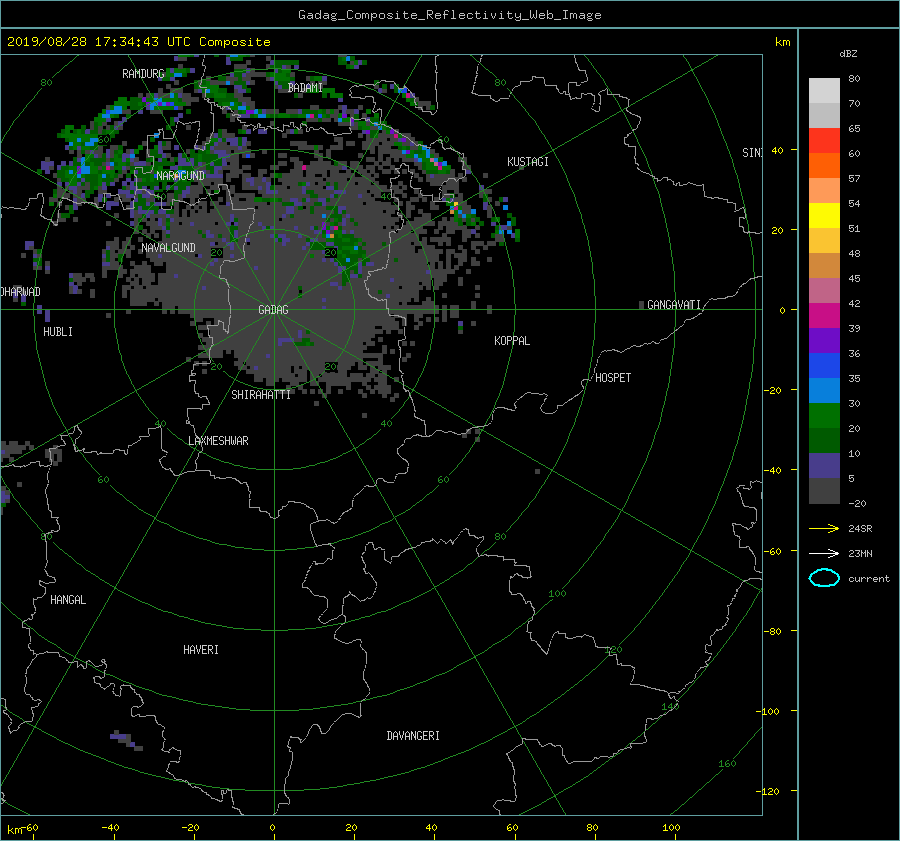Click the km unit label at top right
This screenshot has width=900, height=841.
[x=782, y=42]
